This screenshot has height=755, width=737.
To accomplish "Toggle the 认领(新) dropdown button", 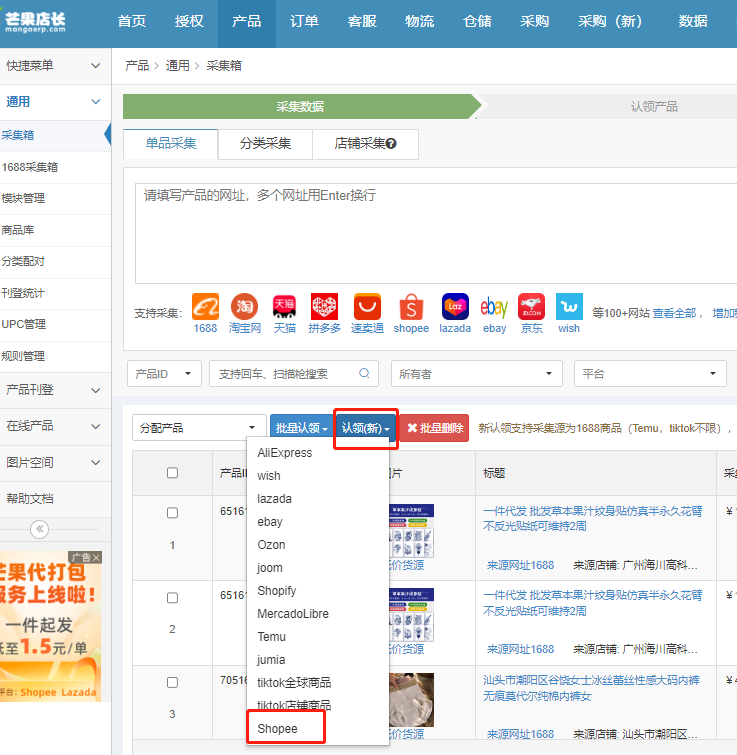I will [x=365, y=428].
